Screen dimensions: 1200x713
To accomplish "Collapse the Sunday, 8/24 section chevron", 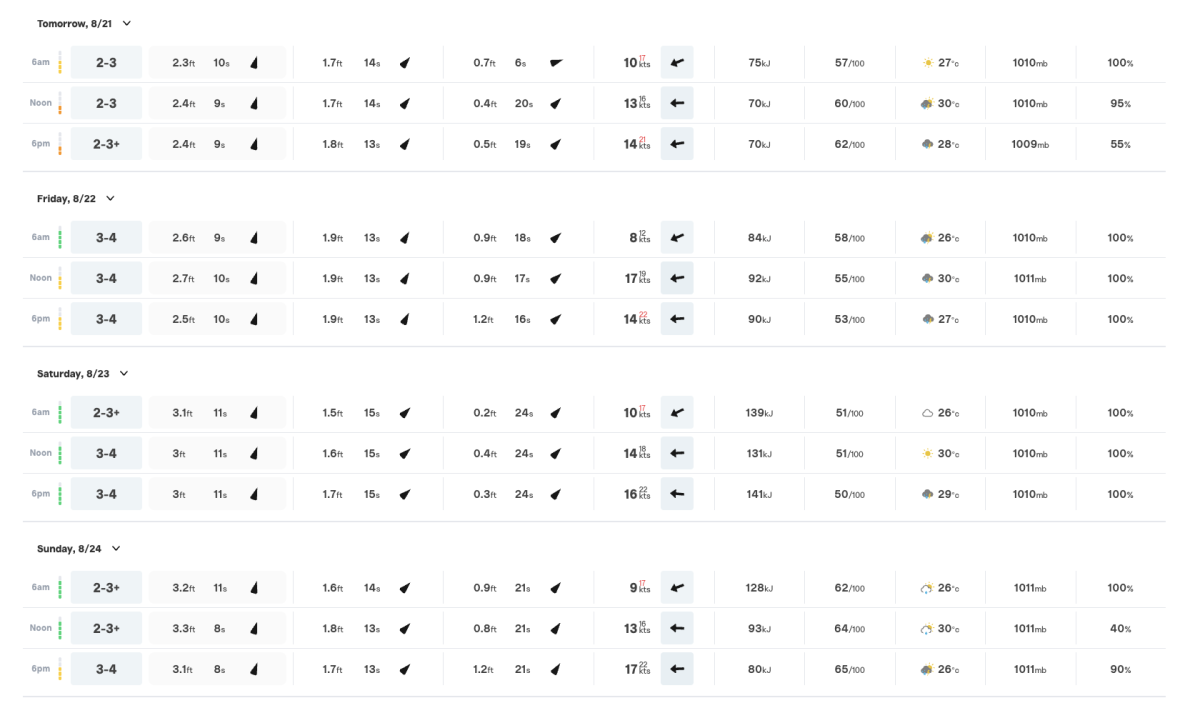I will point(116,549).
